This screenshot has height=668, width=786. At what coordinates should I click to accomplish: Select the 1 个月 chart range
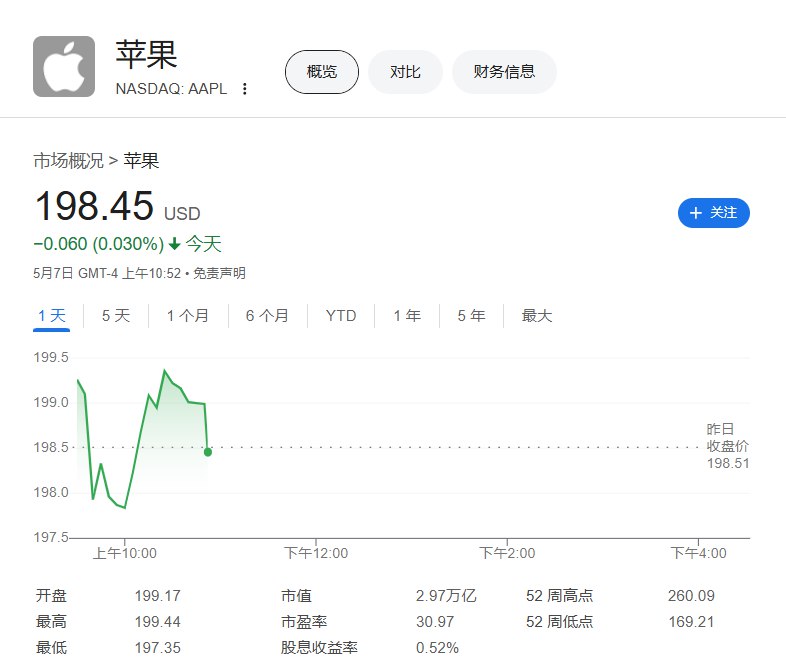pos(187,316)
